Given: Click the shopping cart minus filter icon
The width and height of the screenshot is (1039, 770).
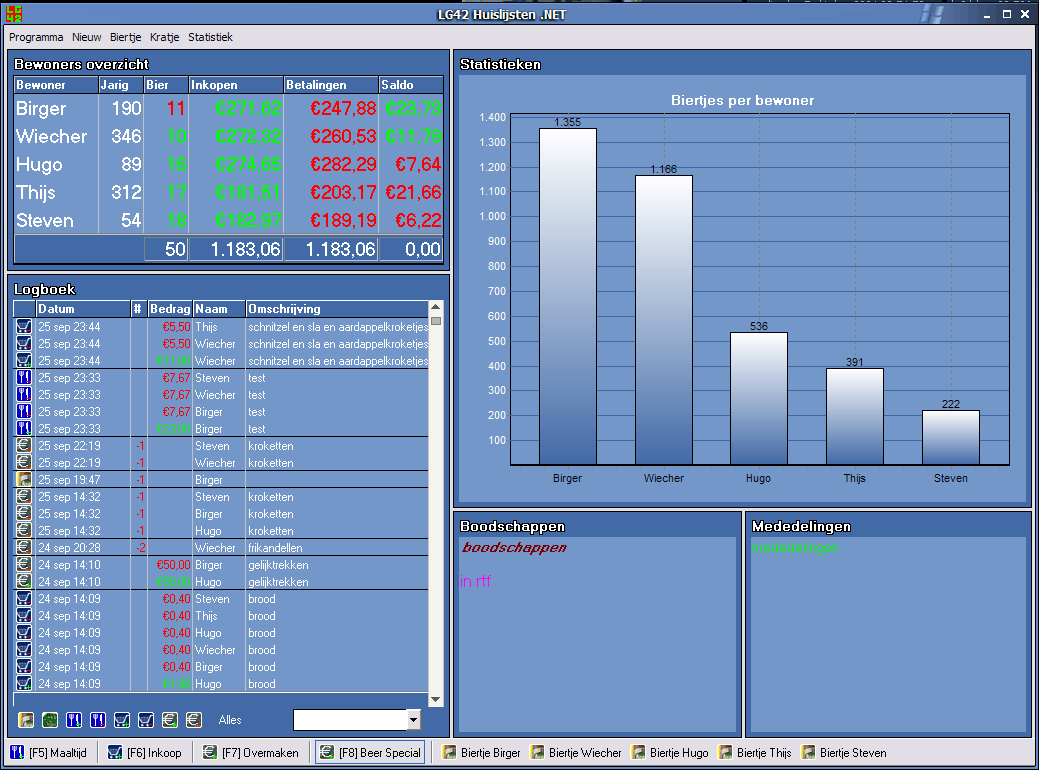Looking at the screenshot, I should 146,720.
